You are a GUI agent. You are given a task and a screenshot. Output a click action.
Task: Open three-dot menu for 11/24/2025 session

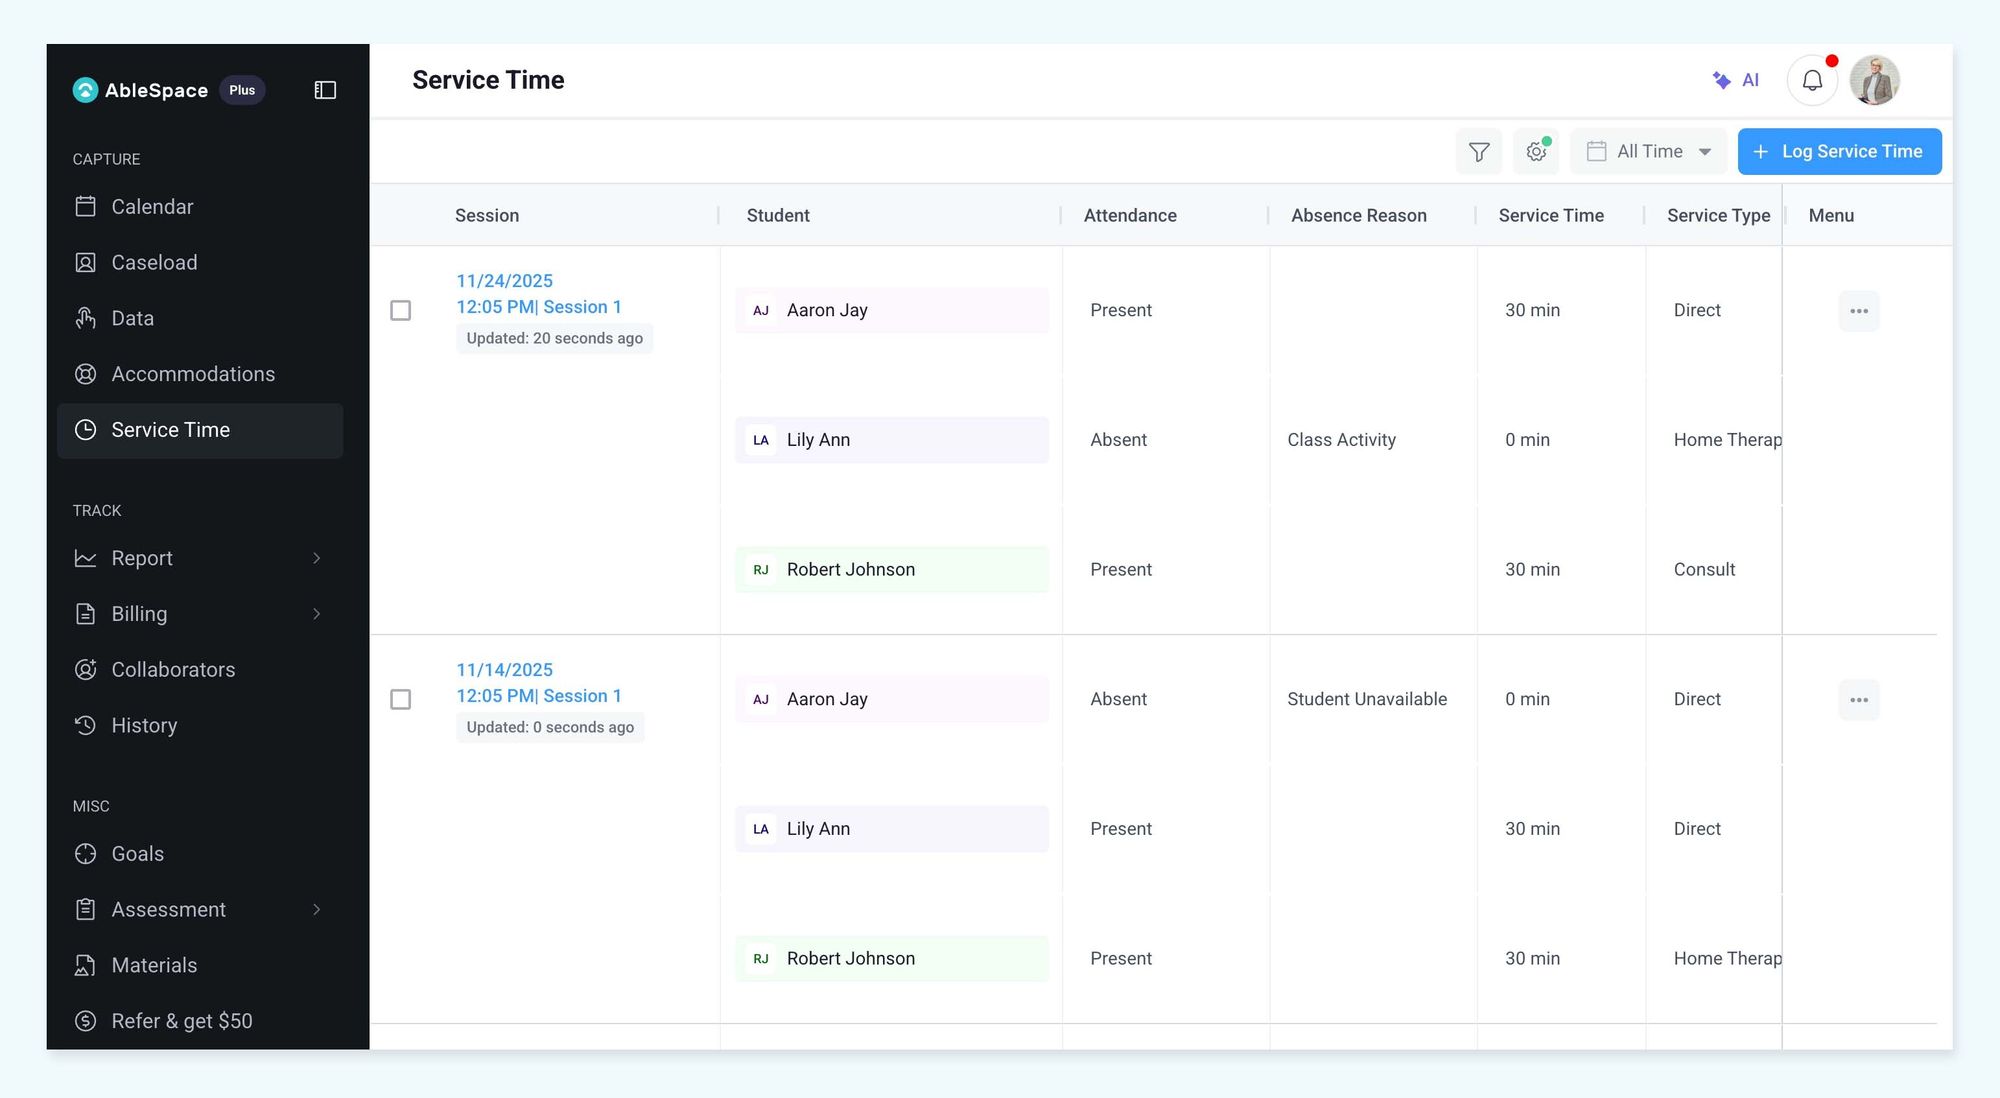(1858, 311)
